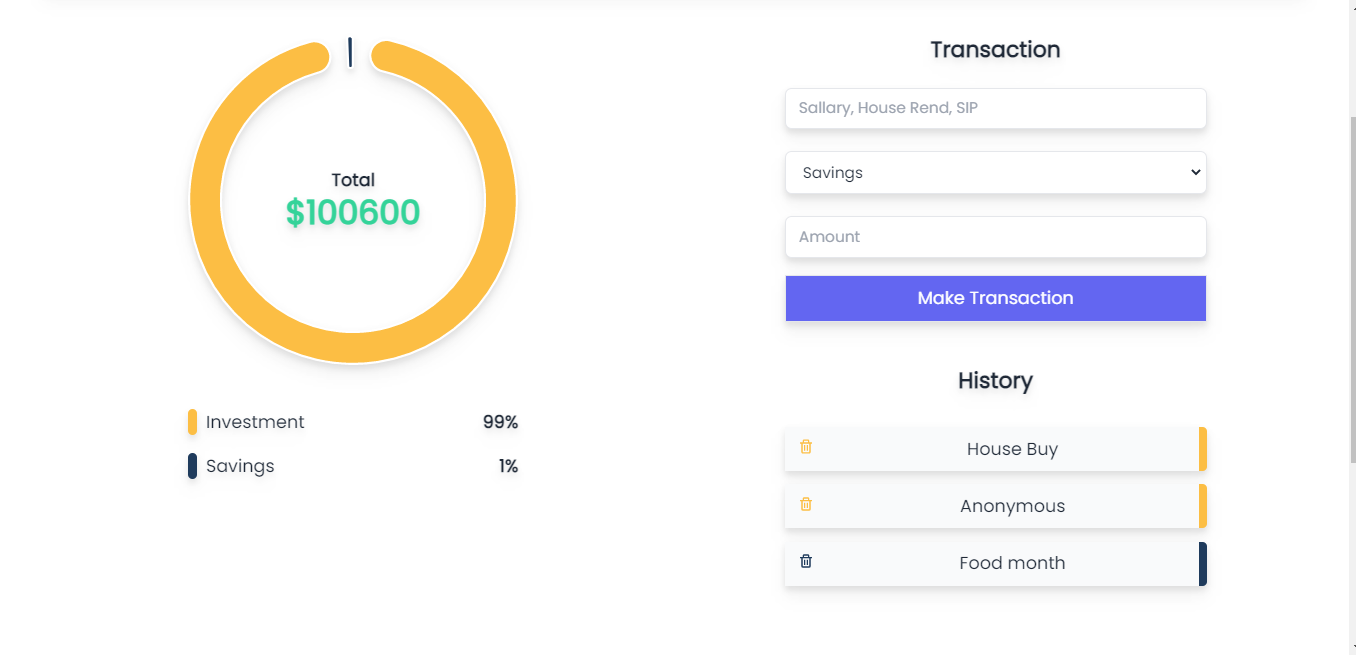Screen dimensions: 1356x655
Task: Click the transaction name input field
Action: pyautogui.click(x=995, y=108)
